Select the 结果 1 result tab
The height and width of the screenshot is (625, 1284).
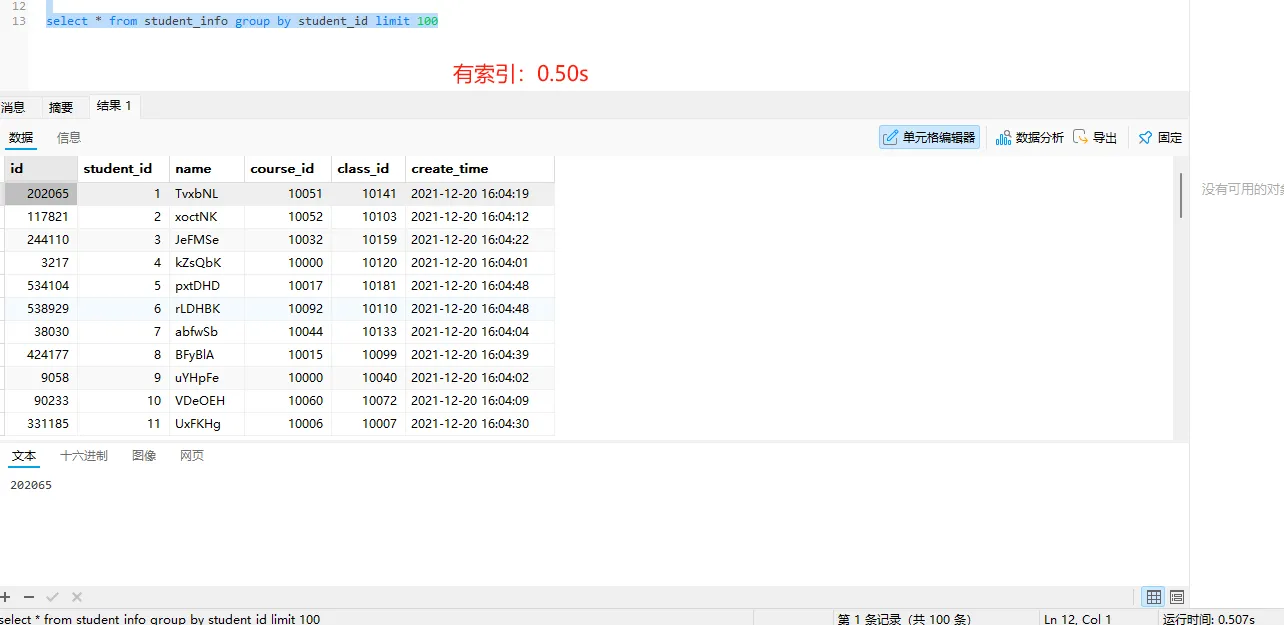(x=114, y=106)
